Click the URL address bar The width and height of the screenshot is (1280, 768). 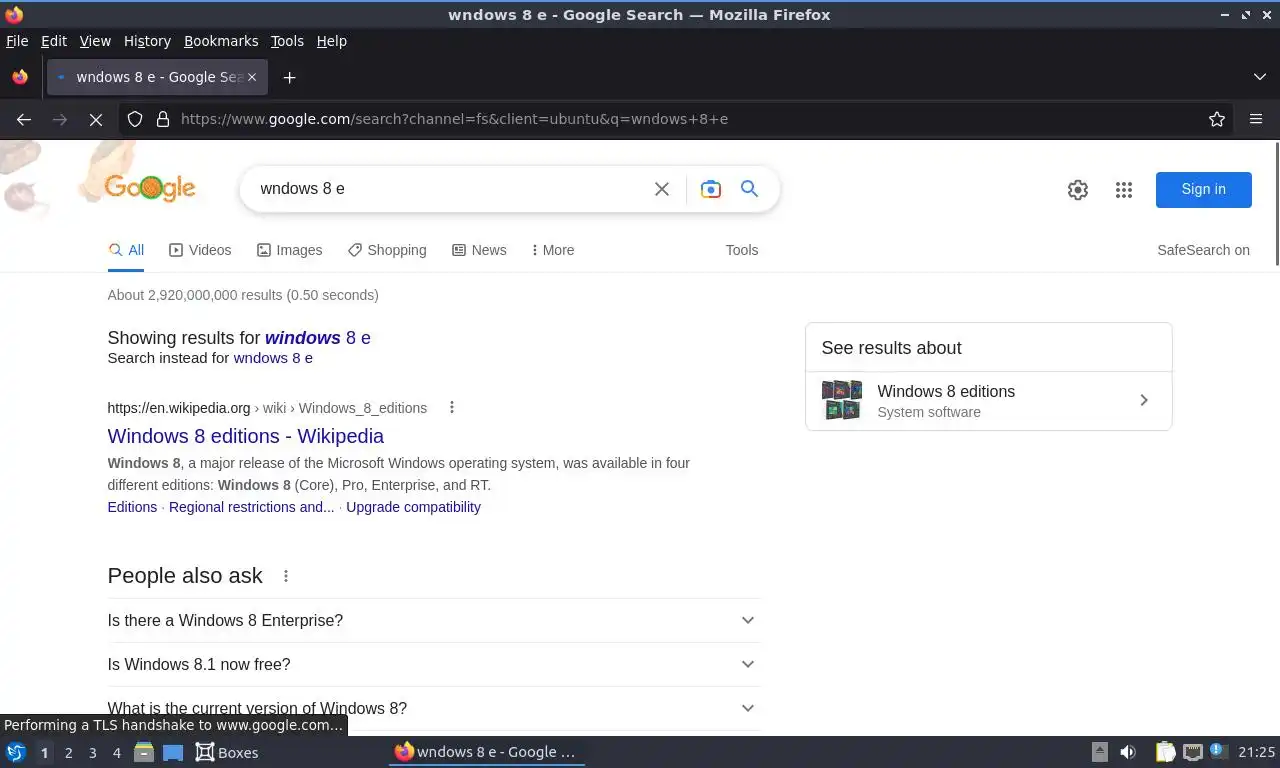click(x=688, y=119)
